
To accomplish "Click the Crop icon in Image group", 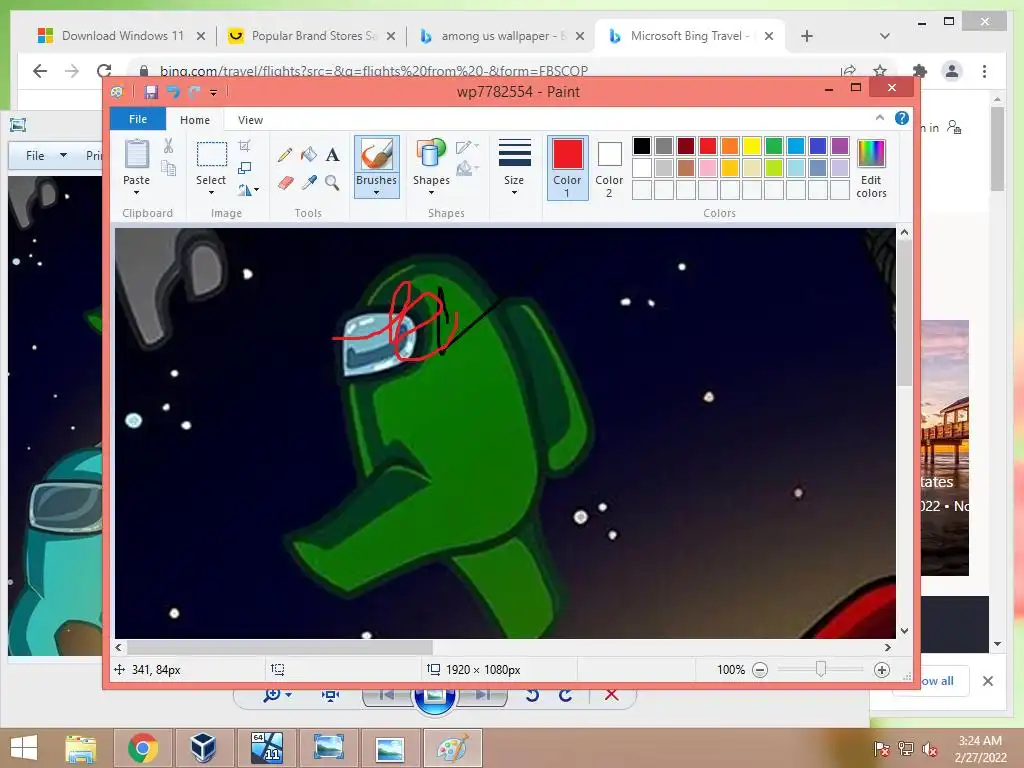I will 244,146.
